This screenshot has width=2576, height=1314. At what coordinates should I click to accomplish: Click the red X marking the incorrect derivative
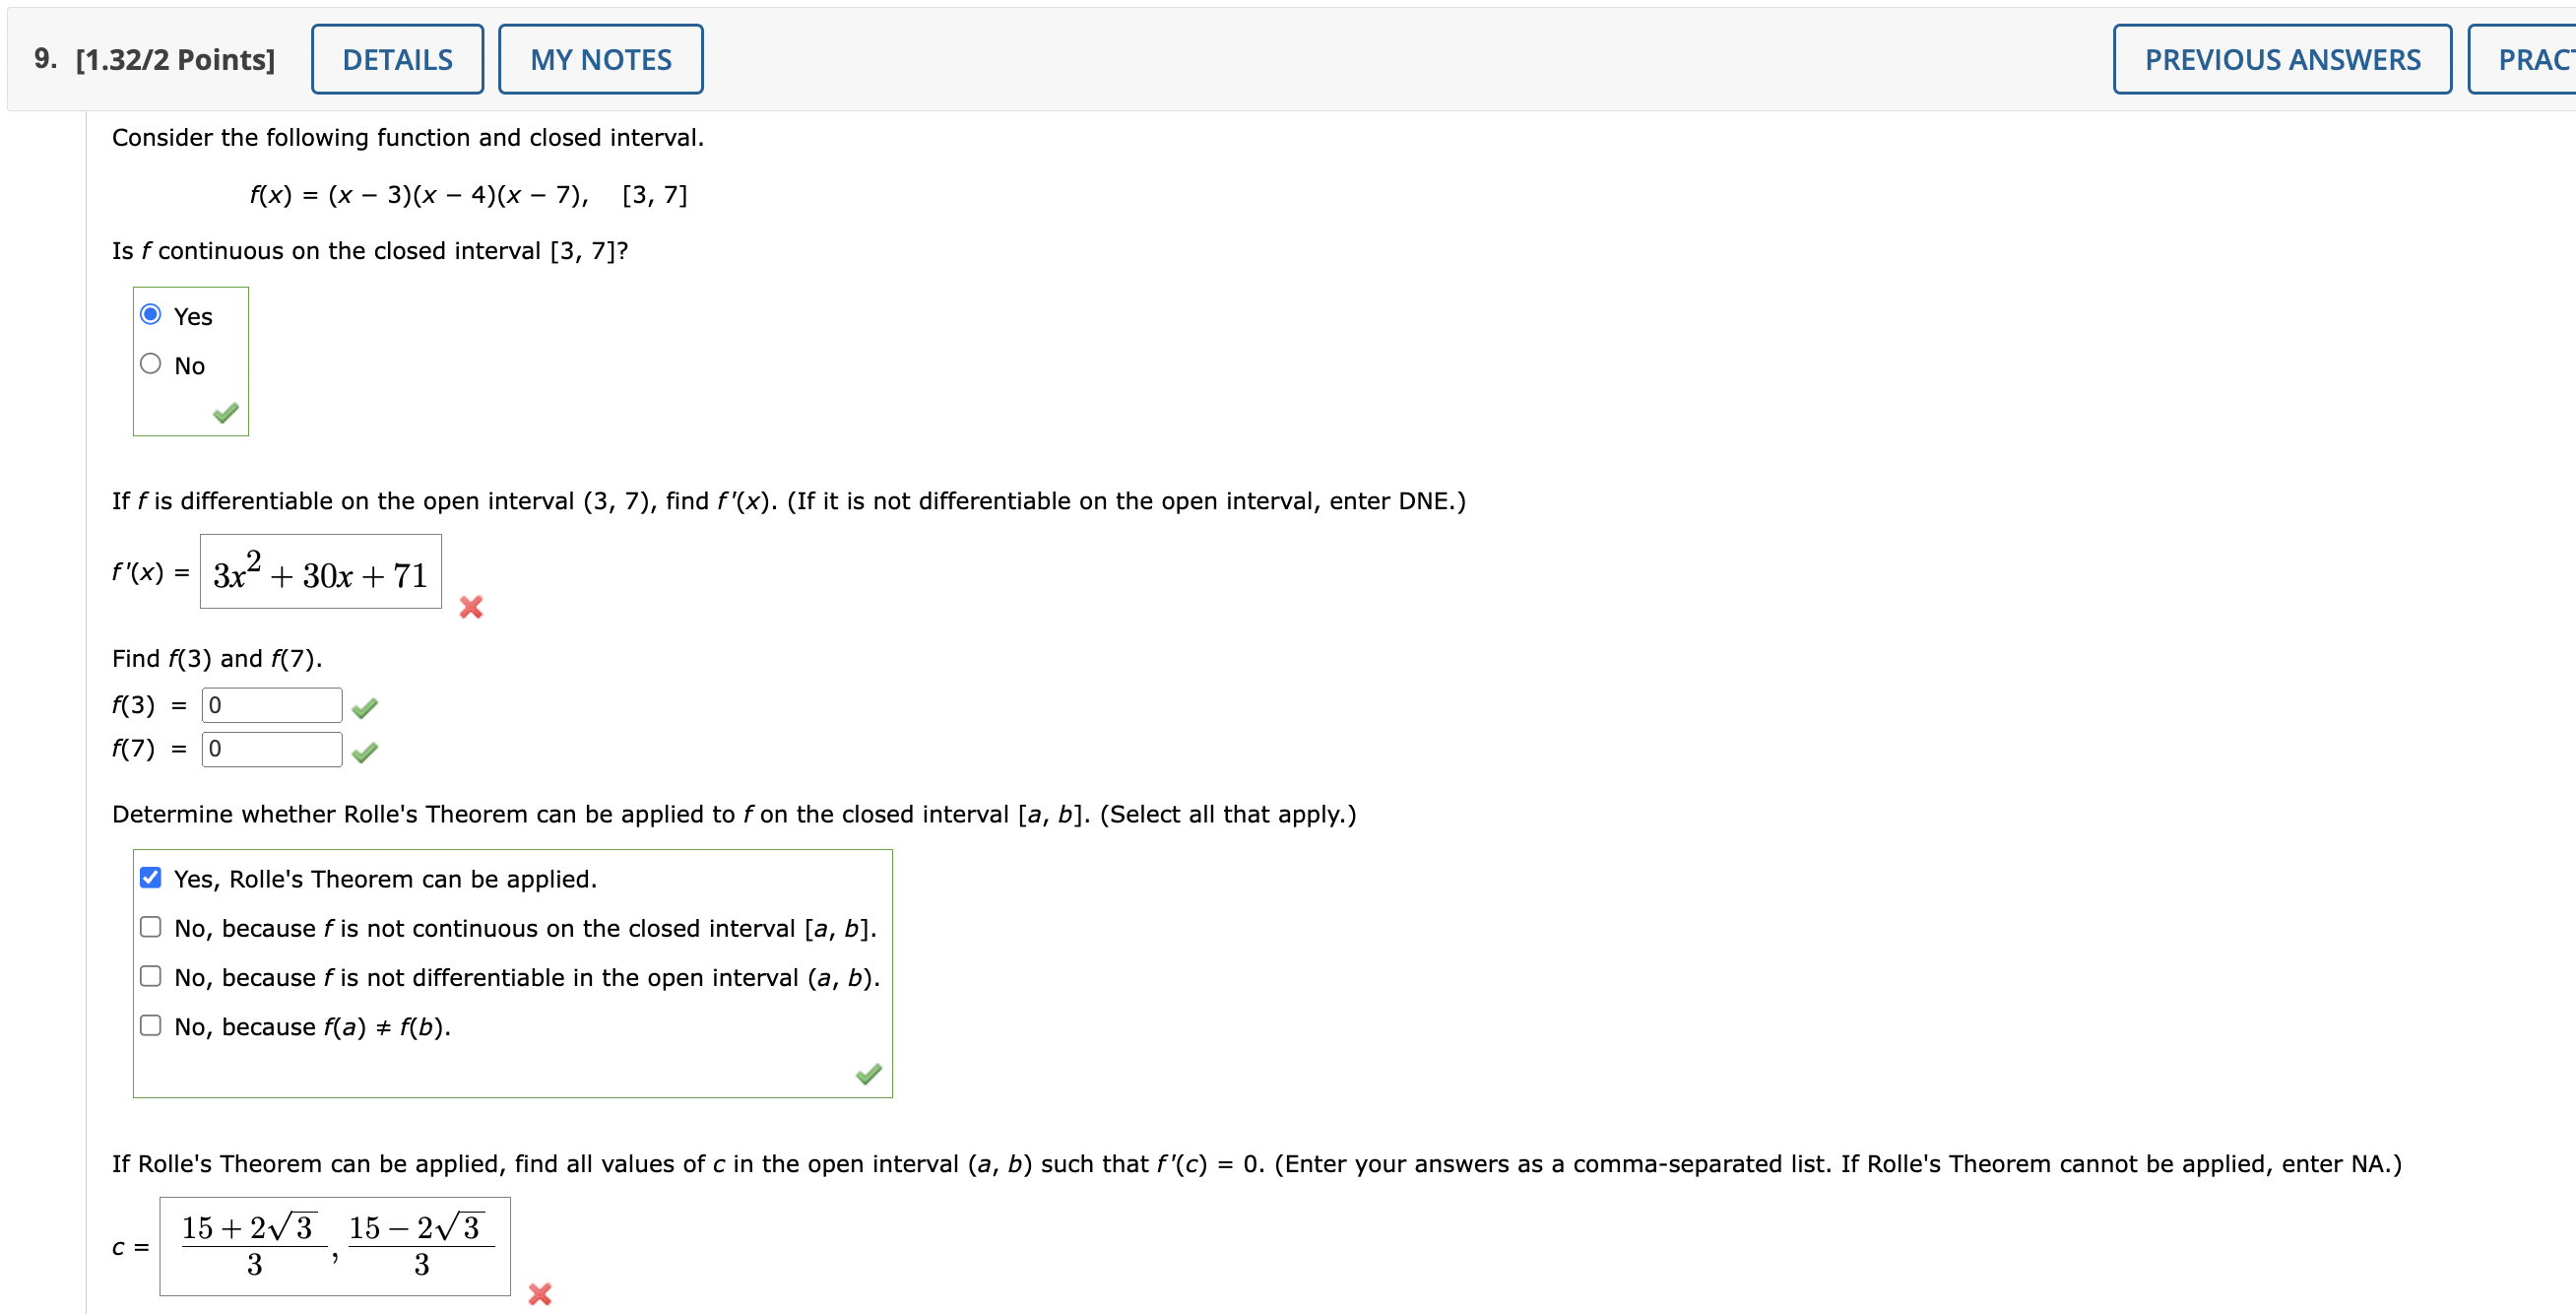click(471, 607)
